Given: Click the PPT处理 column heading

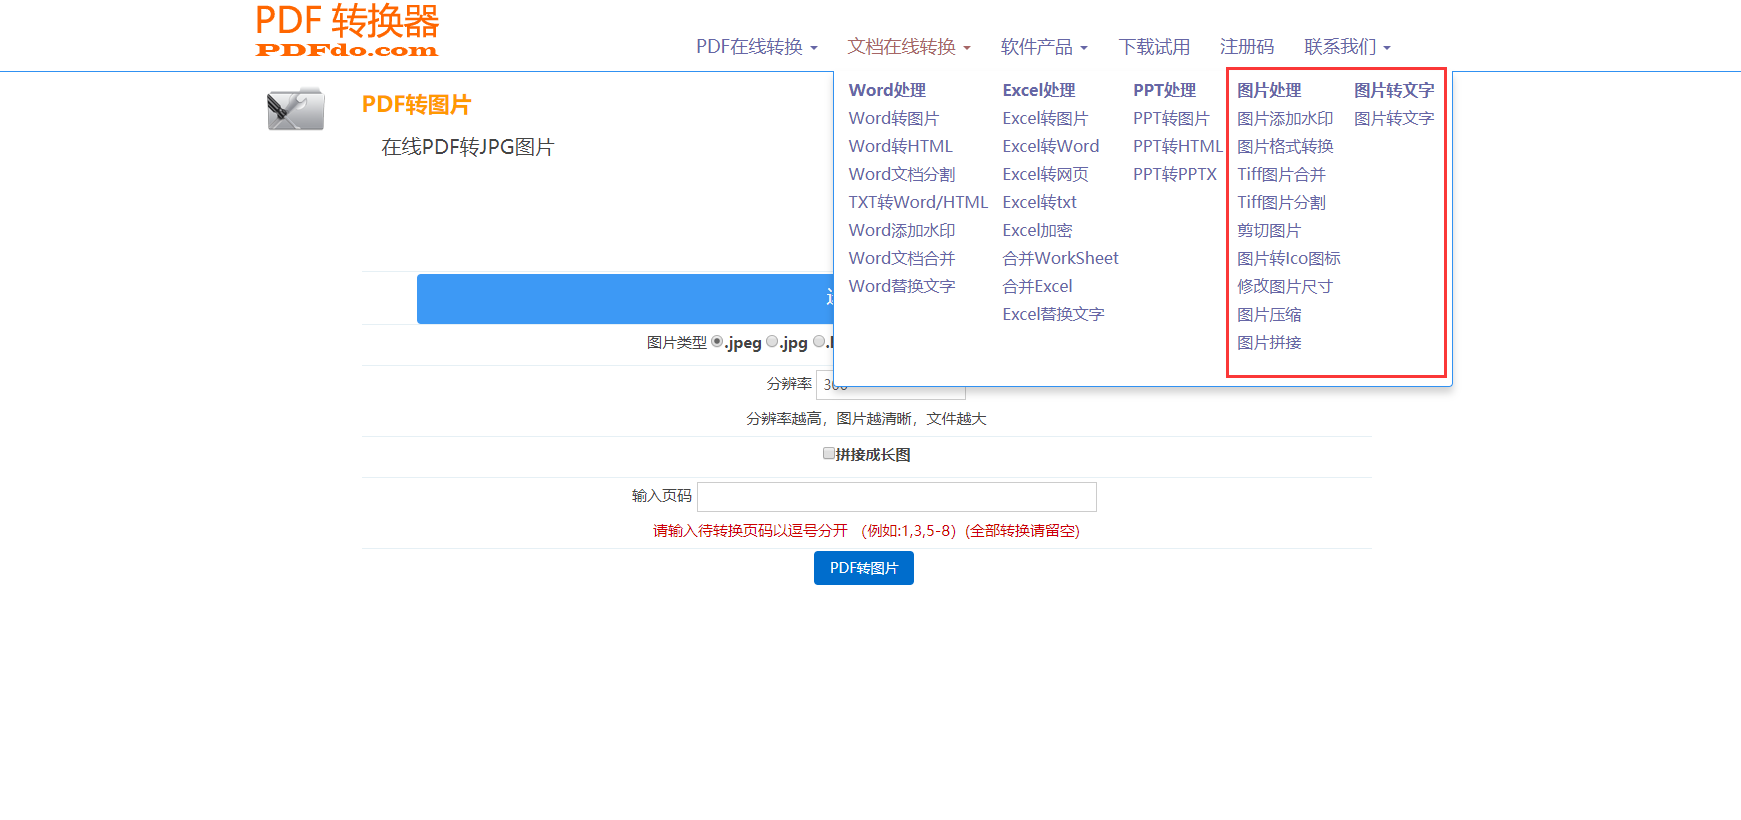Looking at the screenshot, I should pos(1164,90).
